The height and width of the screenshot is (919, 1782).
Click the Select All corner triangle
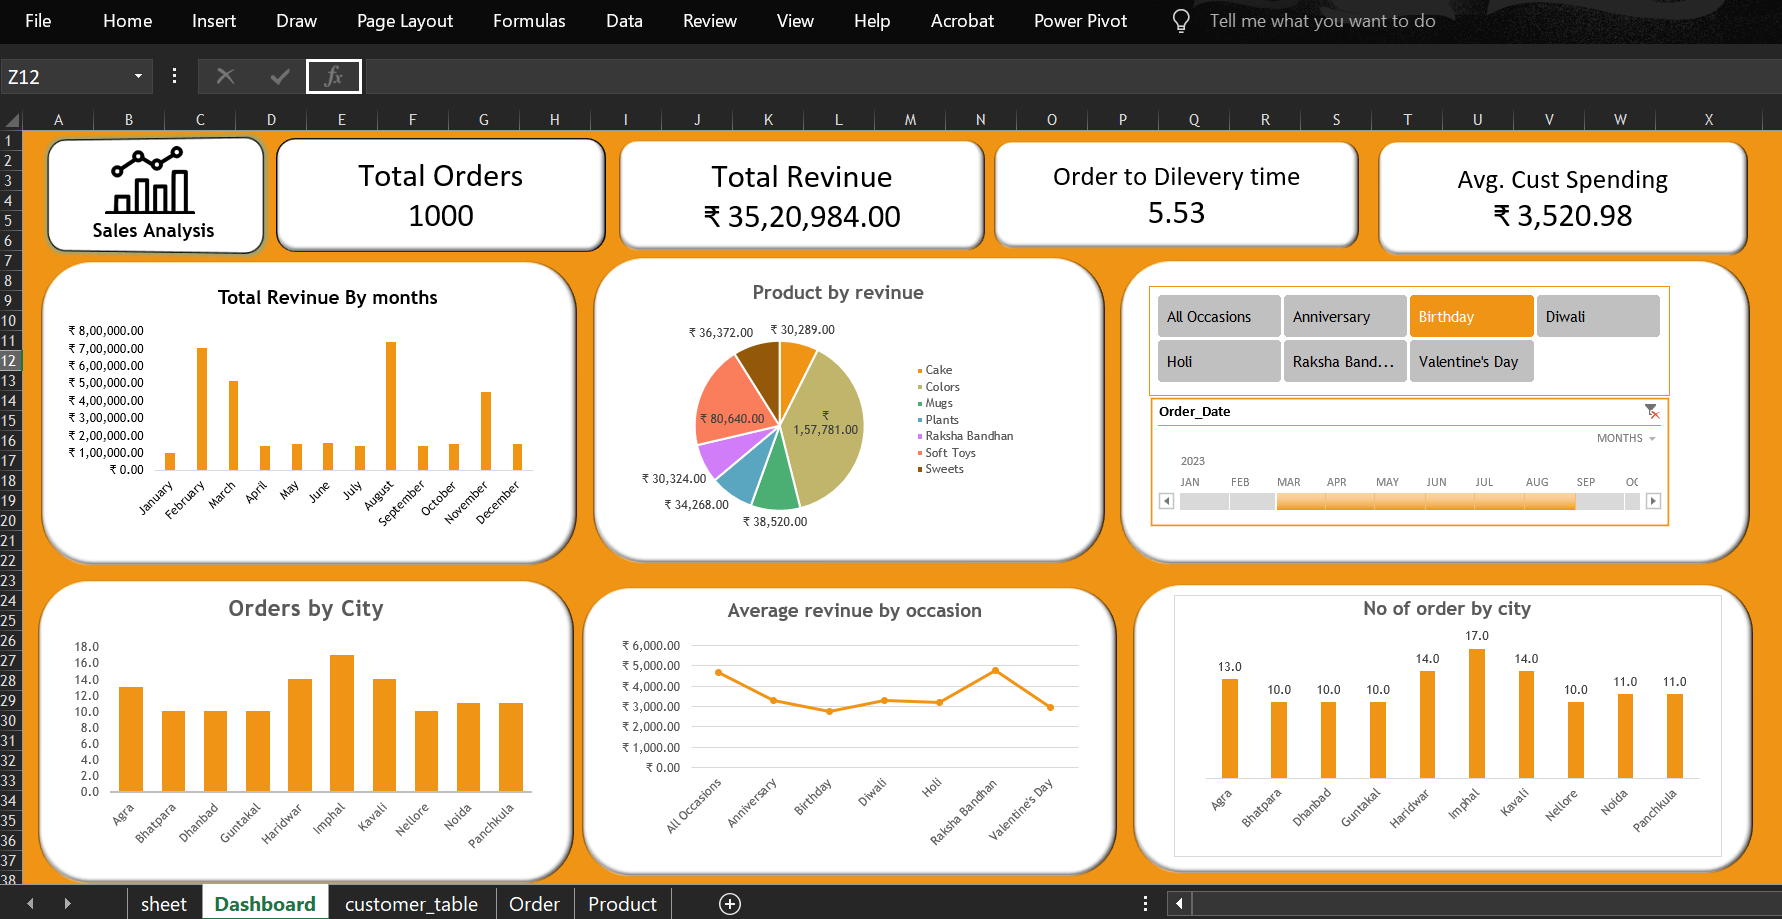click(x=12, y=120)
